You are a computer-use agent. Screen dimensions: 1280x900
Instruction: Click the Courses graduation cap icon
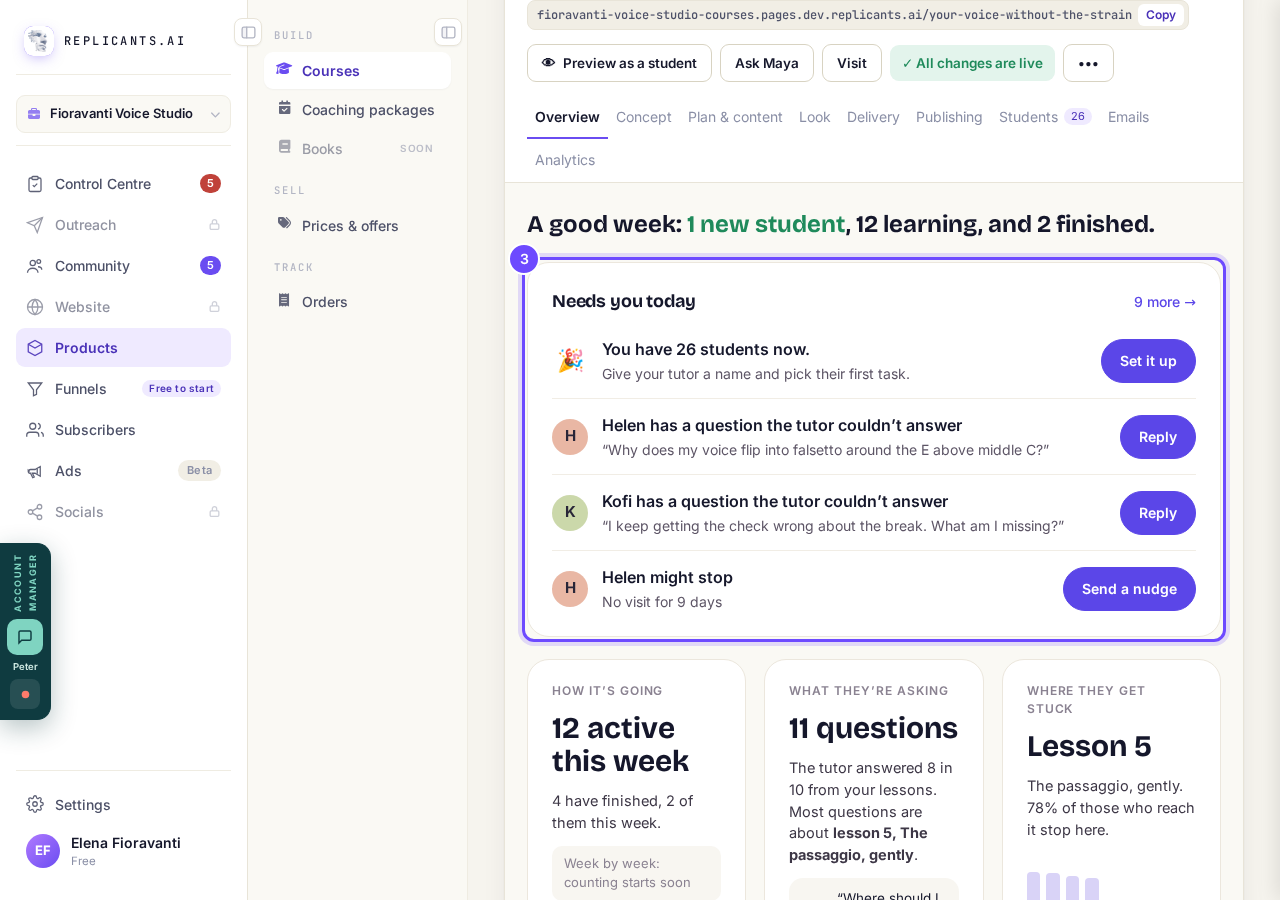click(x=284, y=69)
